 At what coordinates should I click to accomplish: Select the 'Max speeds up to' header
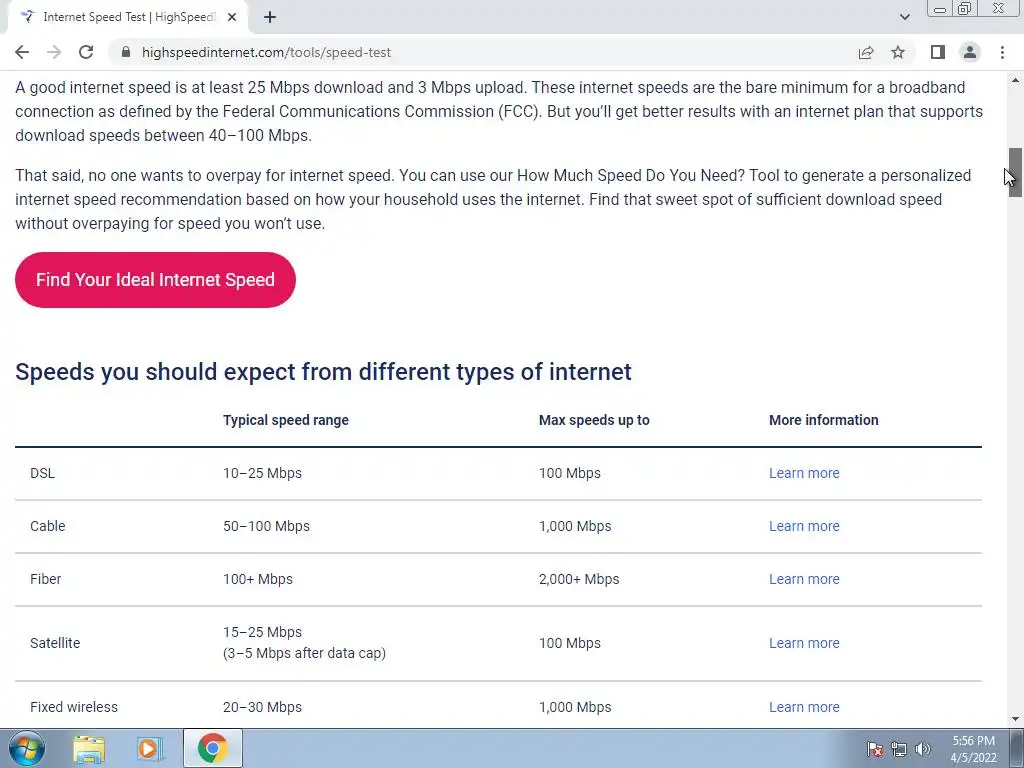(x=594, y=420)
